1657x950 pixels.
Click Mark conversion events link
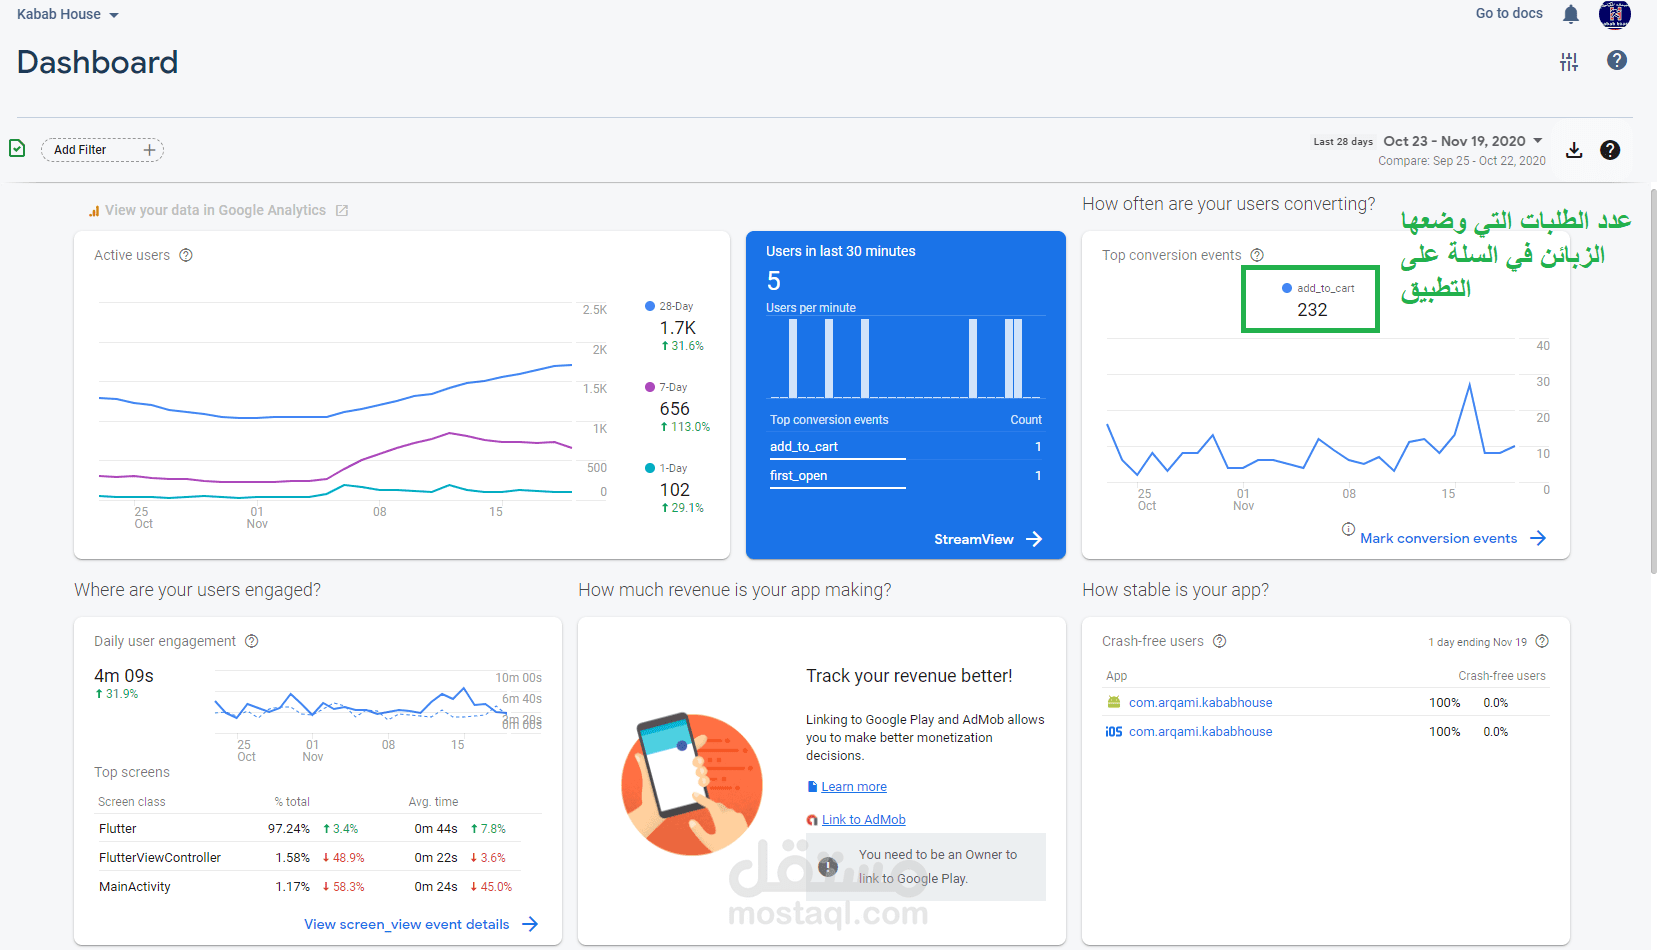[1438, 538]
